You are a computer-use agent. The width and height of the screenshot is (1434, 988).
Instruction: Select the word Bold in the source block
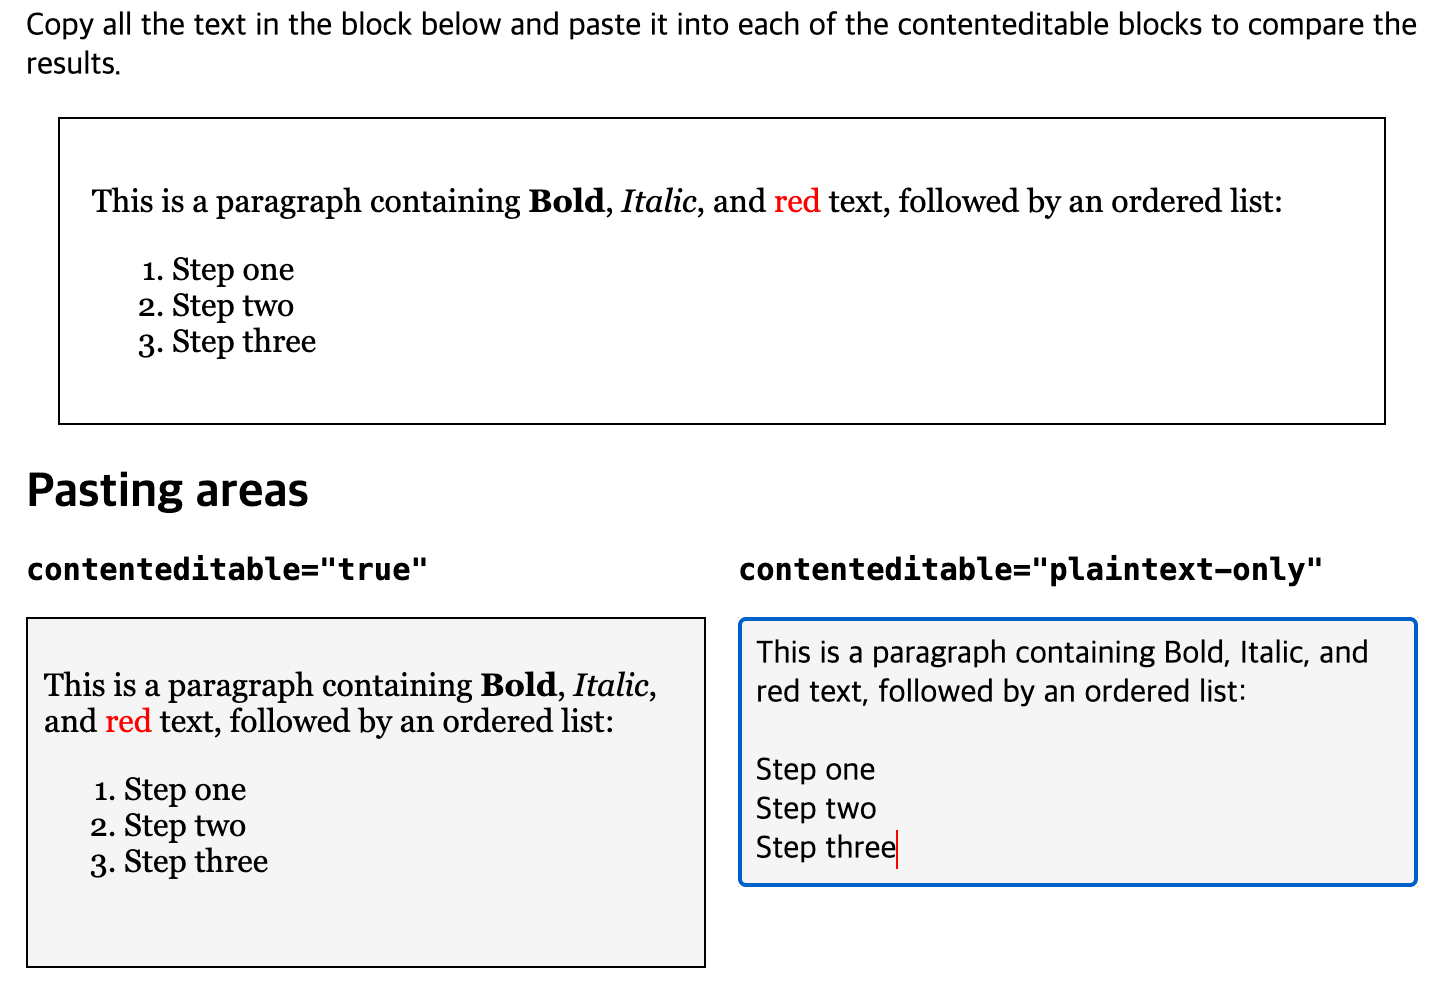tap(566, 201)
